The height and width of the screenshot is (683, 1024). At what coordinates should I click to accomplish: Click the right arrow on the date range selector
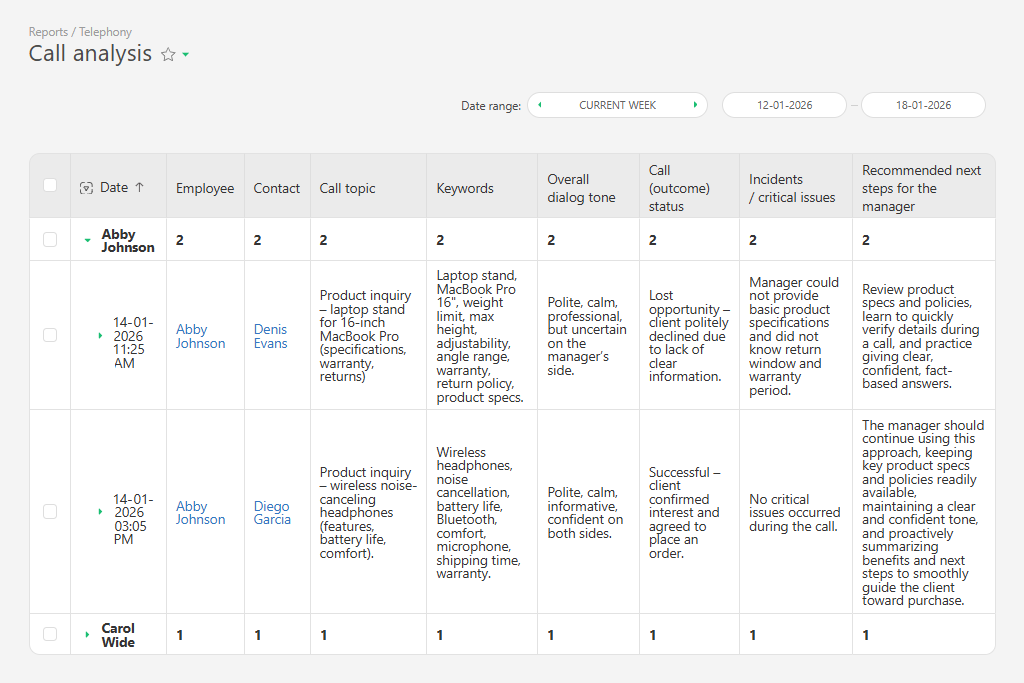697,105
